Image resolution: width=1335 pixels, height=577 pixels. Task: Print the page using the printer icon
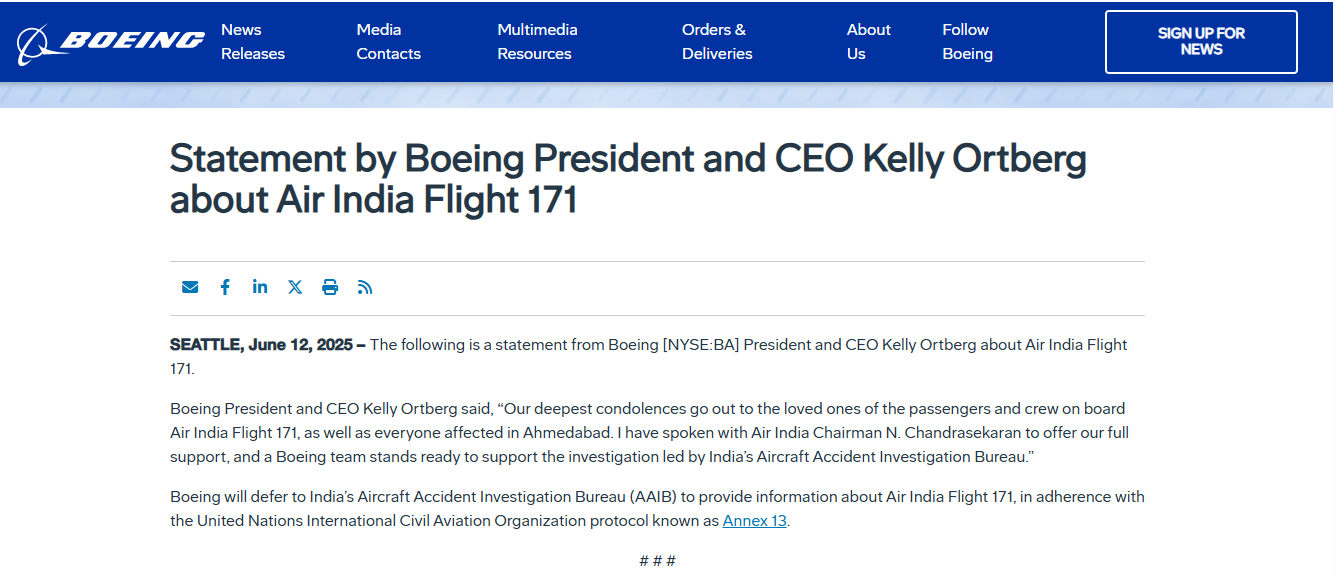coord(330,287)
